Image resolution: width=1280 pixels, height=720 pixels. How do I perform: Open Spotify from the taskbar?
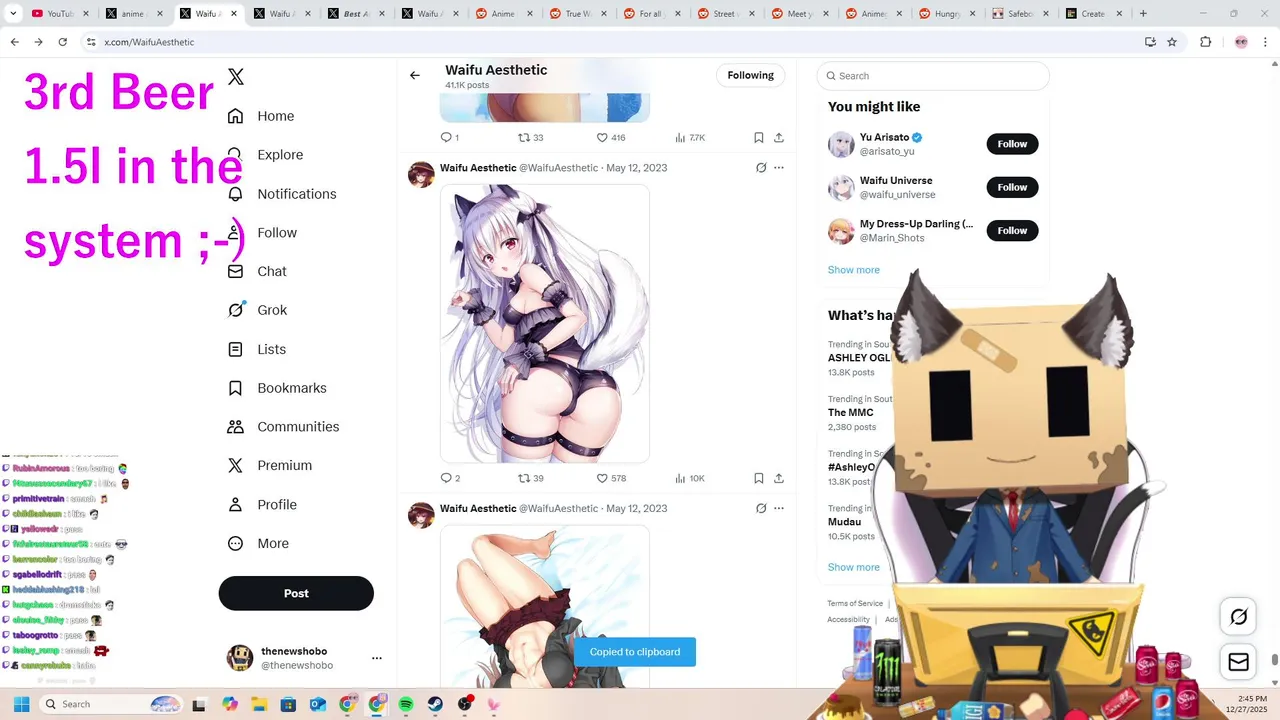pyautogui.click(x=406, y=704)
